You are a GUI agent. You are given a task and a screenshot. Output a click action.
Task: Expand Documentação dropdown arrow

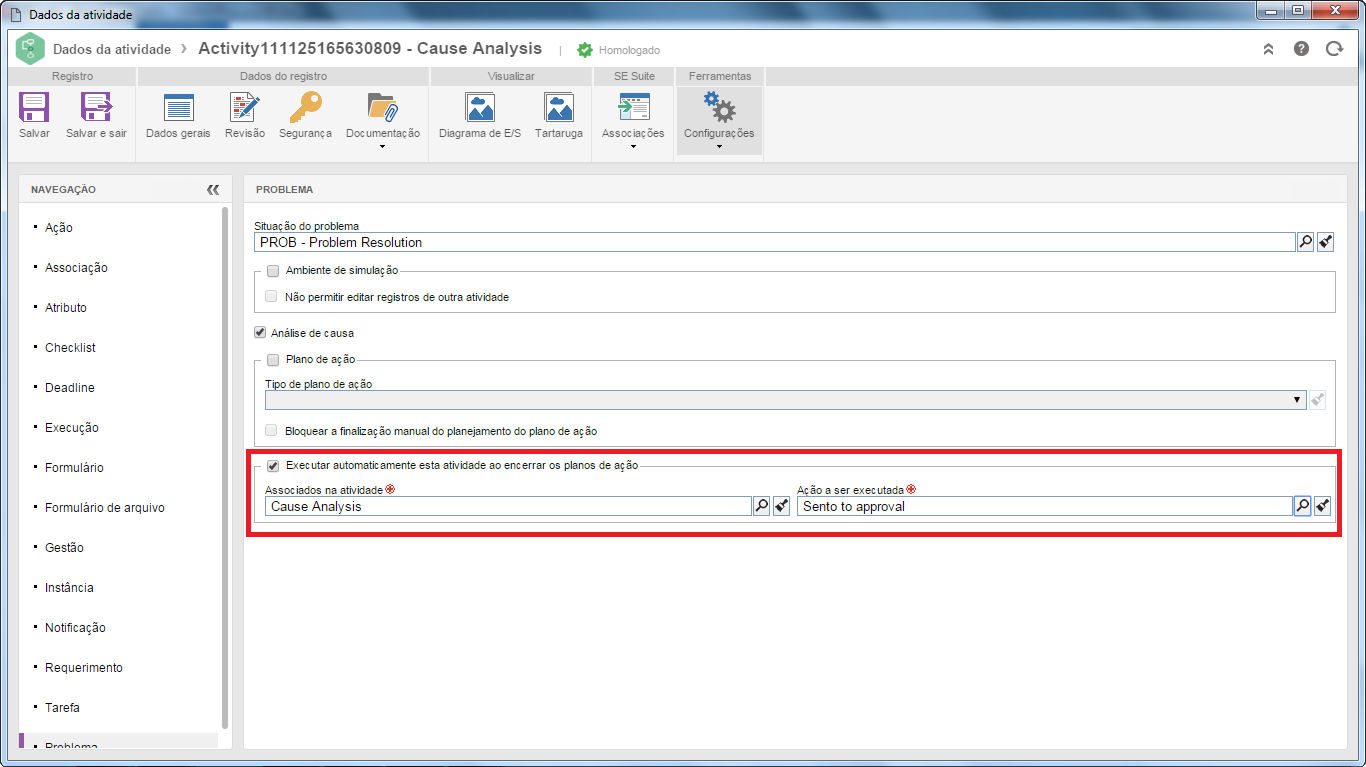click(383, 147)
